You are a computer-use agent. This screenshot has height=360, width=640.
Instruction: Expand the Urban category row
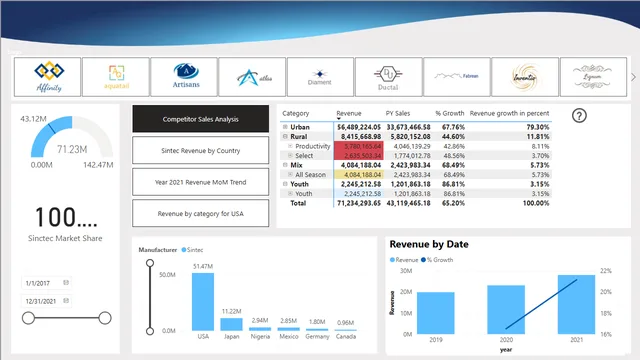tap(285, 127)
